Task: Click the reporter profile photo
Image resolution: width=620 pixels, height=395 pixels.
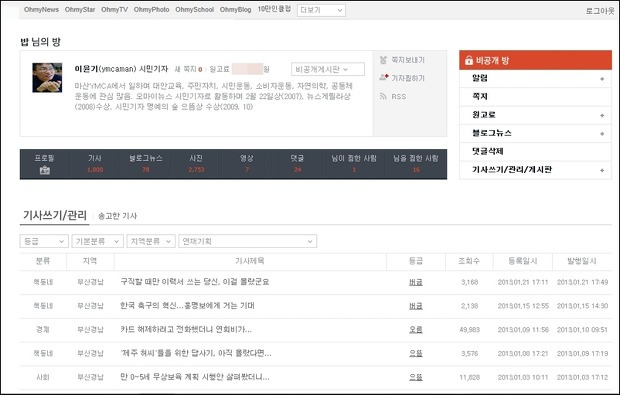Action: point(47,77)
